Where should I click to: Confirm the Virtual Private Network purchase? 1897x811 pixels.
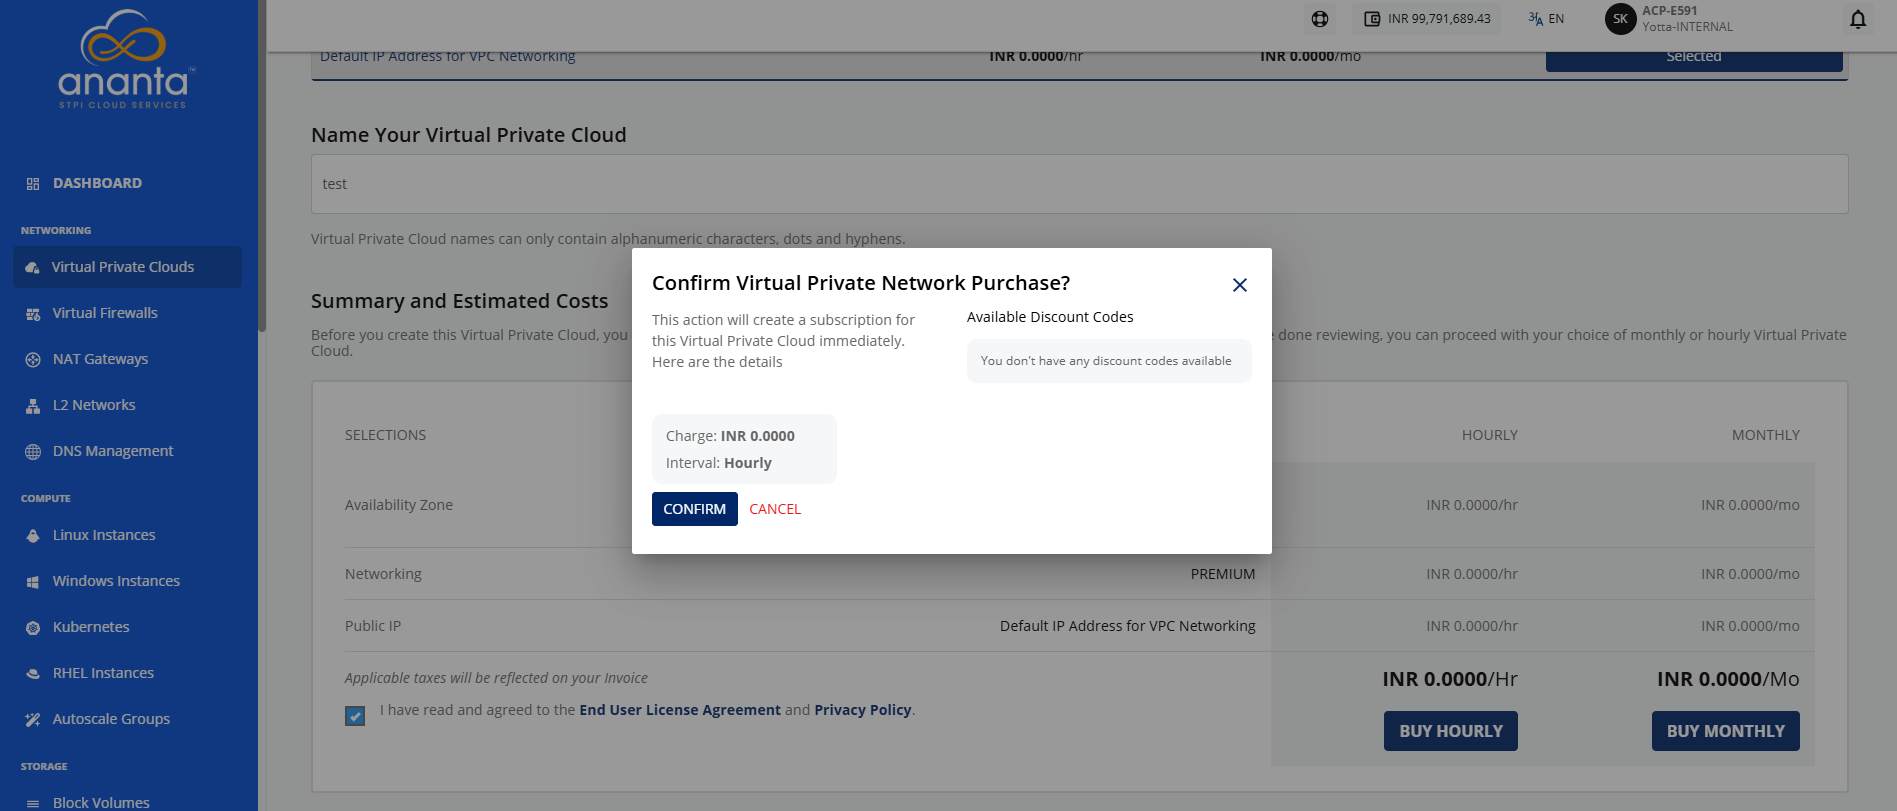click(x=695, y=509)
